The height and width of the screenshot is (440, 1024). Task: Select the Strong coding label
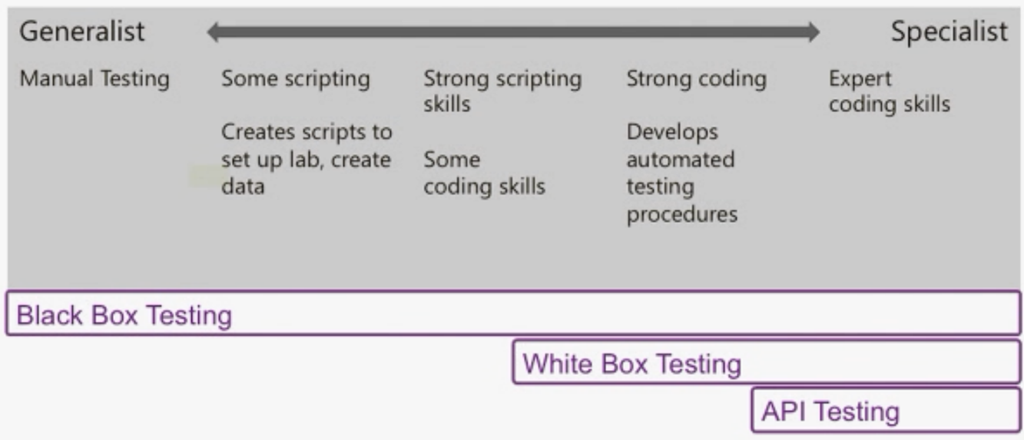[x=696, y=79]
